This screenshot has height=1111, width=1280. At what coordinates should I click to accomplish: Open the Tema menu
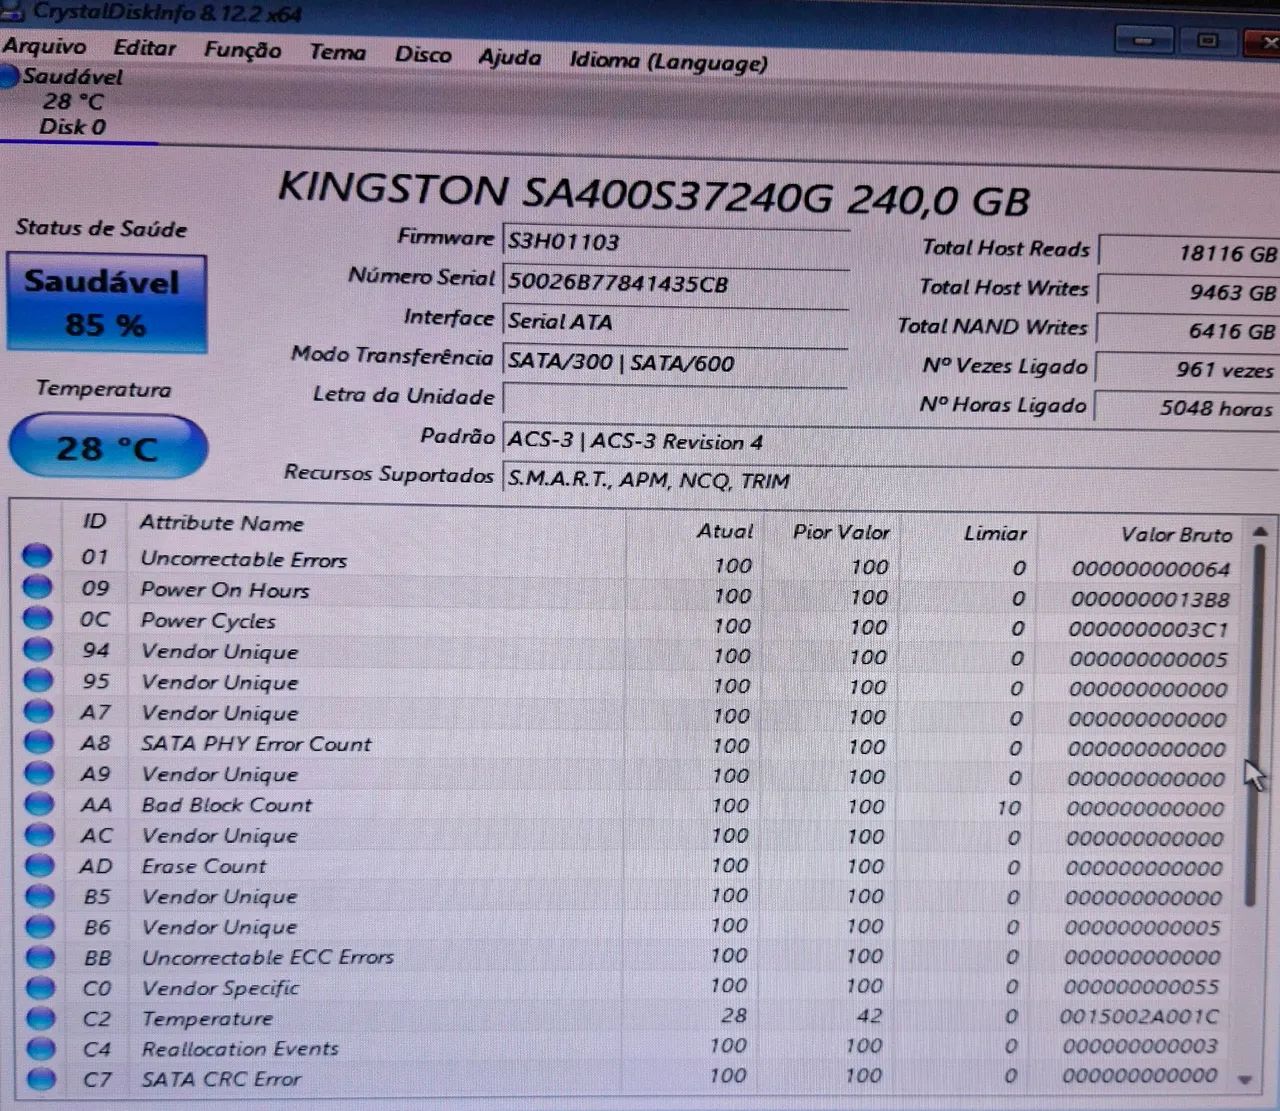(337, 52)
